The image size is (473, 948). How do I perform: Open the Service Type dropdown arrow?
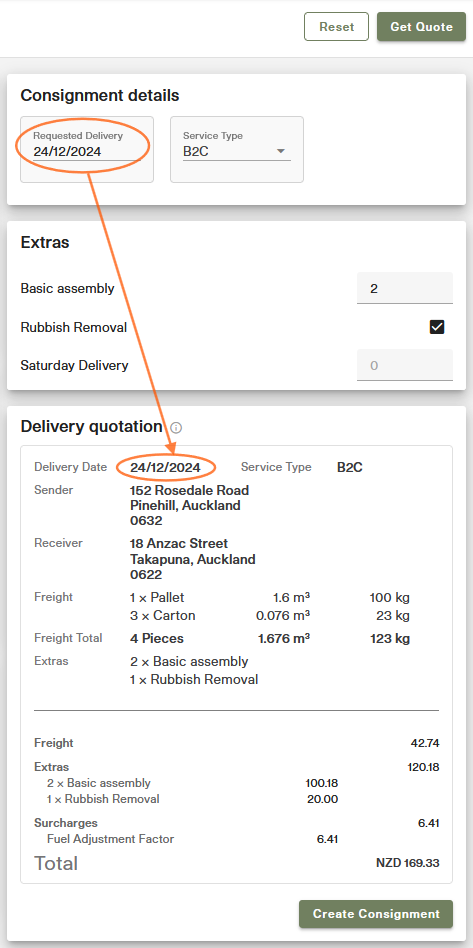[x=281, y=151]
